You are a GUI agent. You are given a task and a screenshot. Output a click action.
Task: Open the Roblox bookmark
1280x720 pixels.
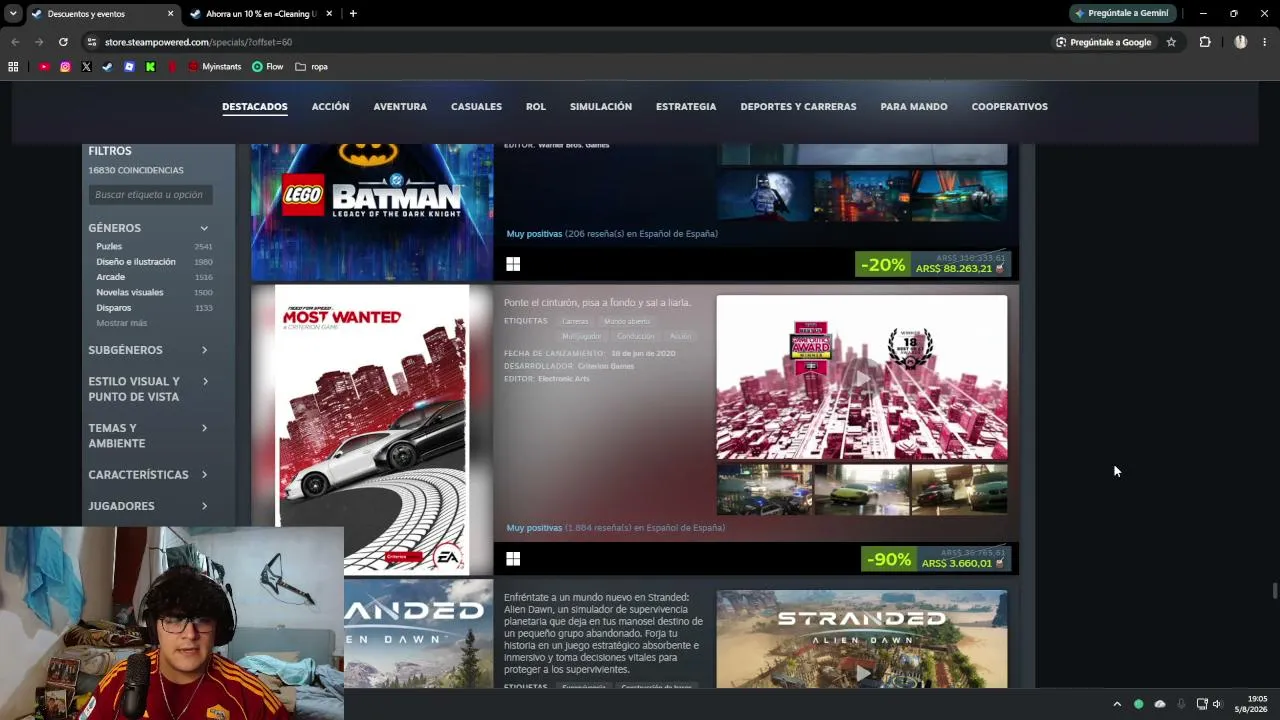coord(129,67)
